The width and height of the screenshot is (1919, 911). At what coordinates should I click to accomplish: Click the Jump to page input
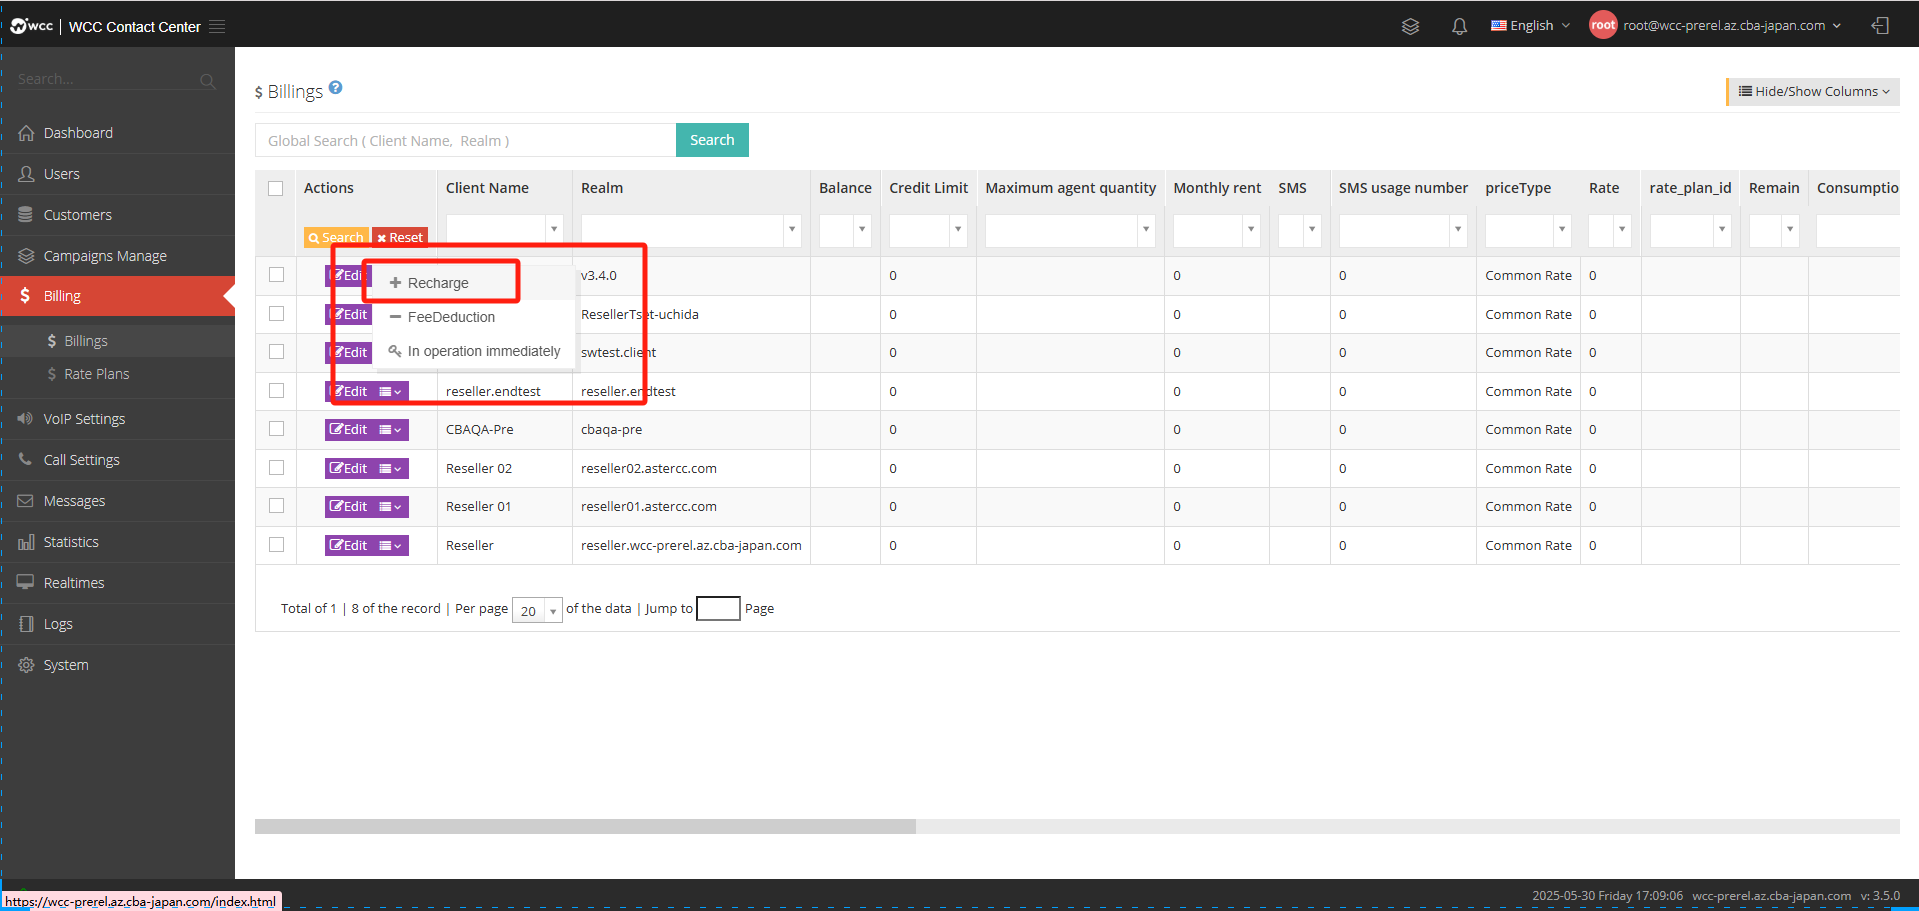point(718,608)
